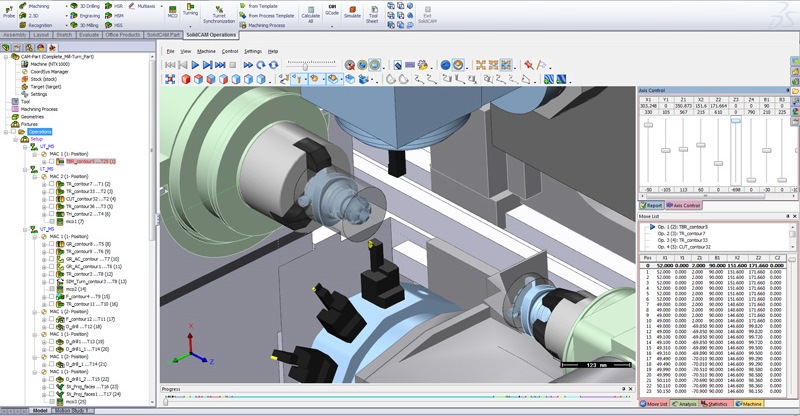The image size is (800, 416).
Task: Add an HSS operation
Action: point(114,25)
